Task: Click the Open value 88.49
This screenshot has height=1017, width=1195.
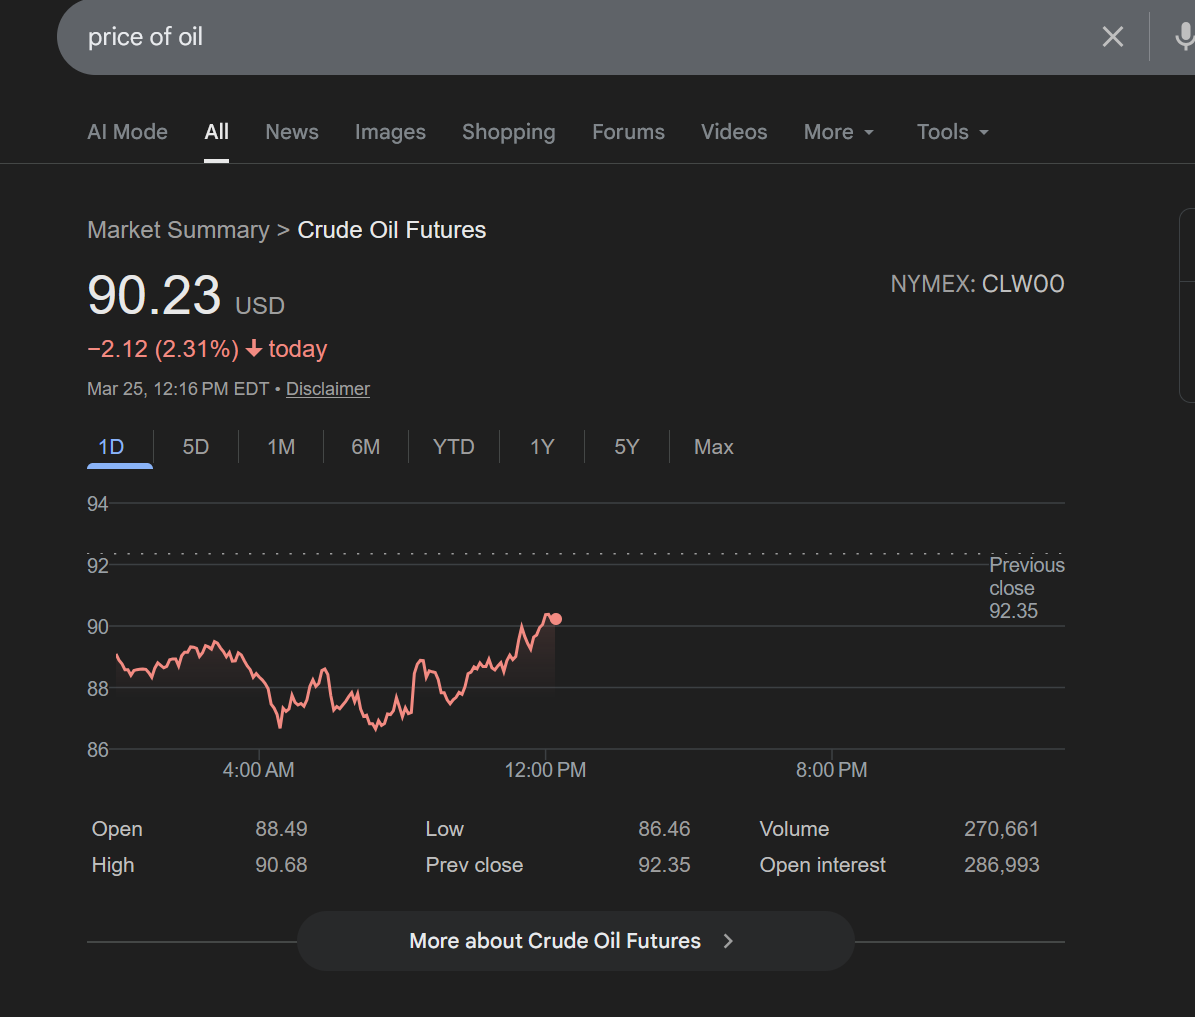Action: (281, 829)
